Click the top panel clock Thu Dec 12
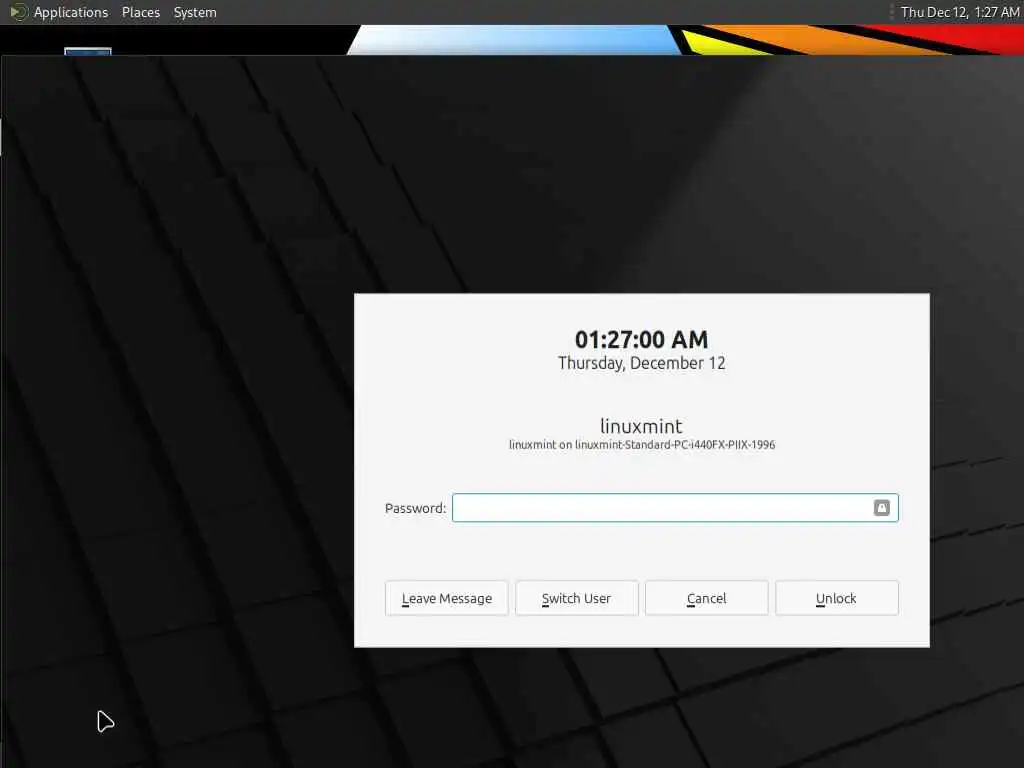The image size is (1024, 768). (x=960, y=12)
